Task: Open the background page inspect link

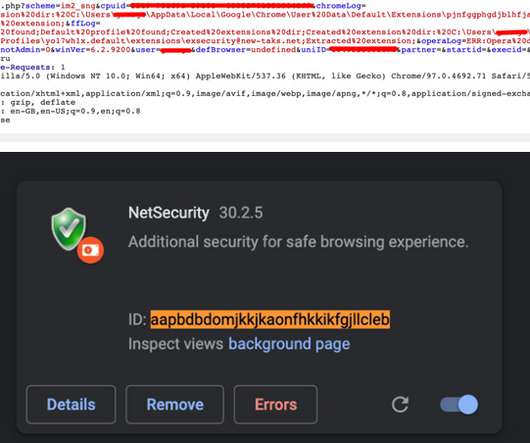Action: click(x=289, y=344)
